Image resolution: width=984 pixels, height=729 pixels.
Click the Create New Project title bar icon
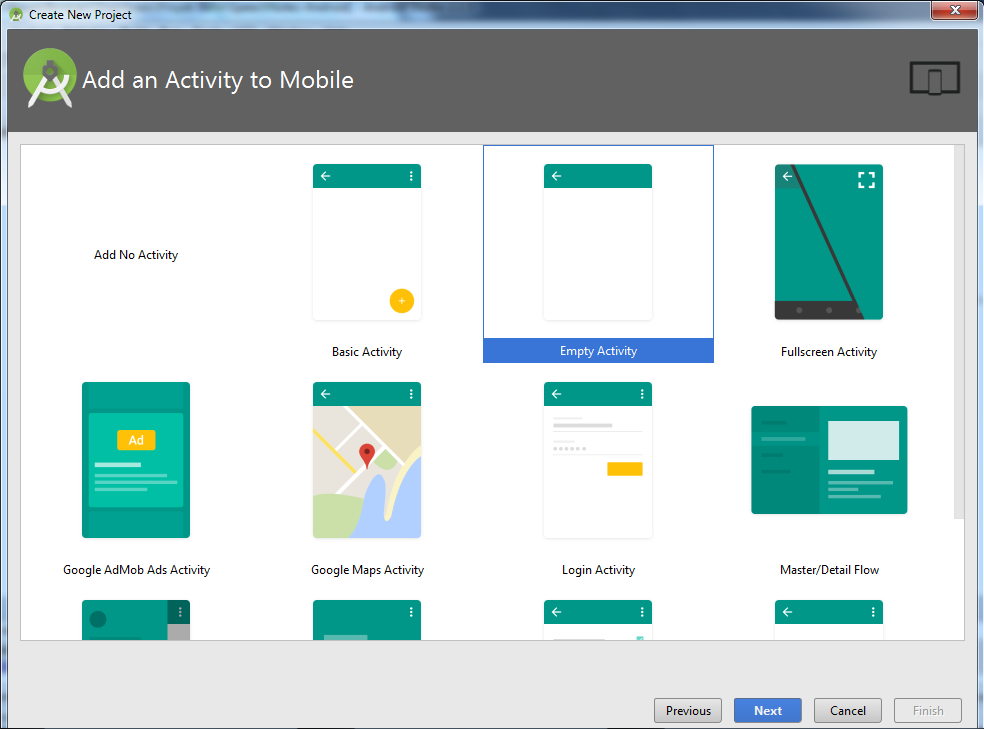[16, 14]
